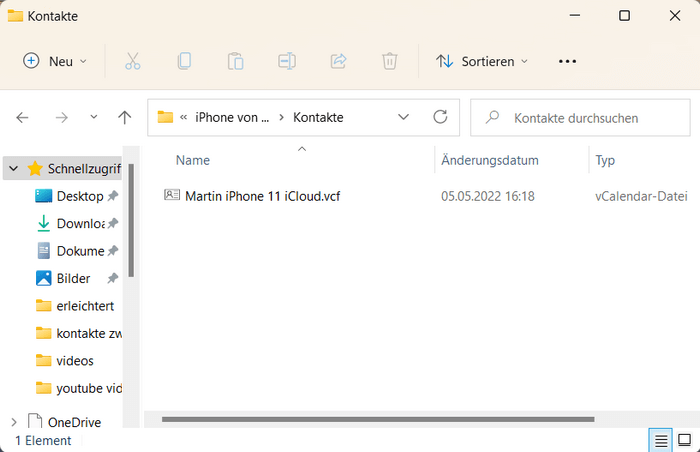This screenshot has height=452, width=700.
Task: Close the Kontakte window
Action: point(675,16)
